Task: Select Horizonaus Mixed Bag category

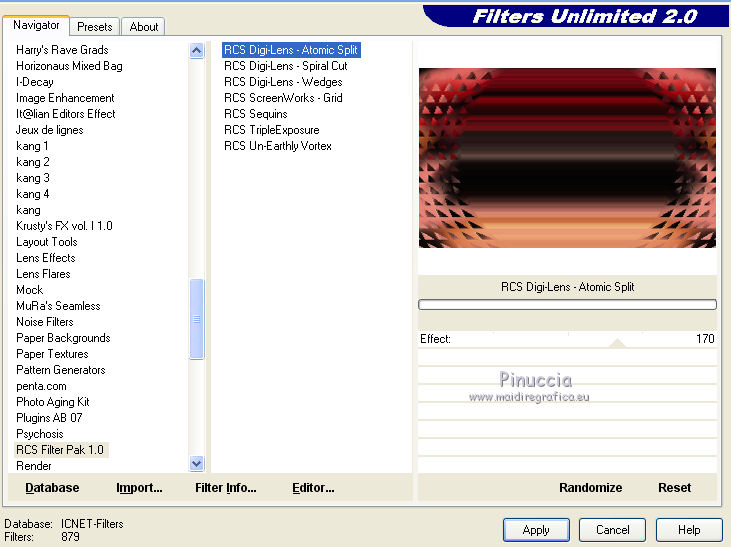Action: [x=69, y=66]
